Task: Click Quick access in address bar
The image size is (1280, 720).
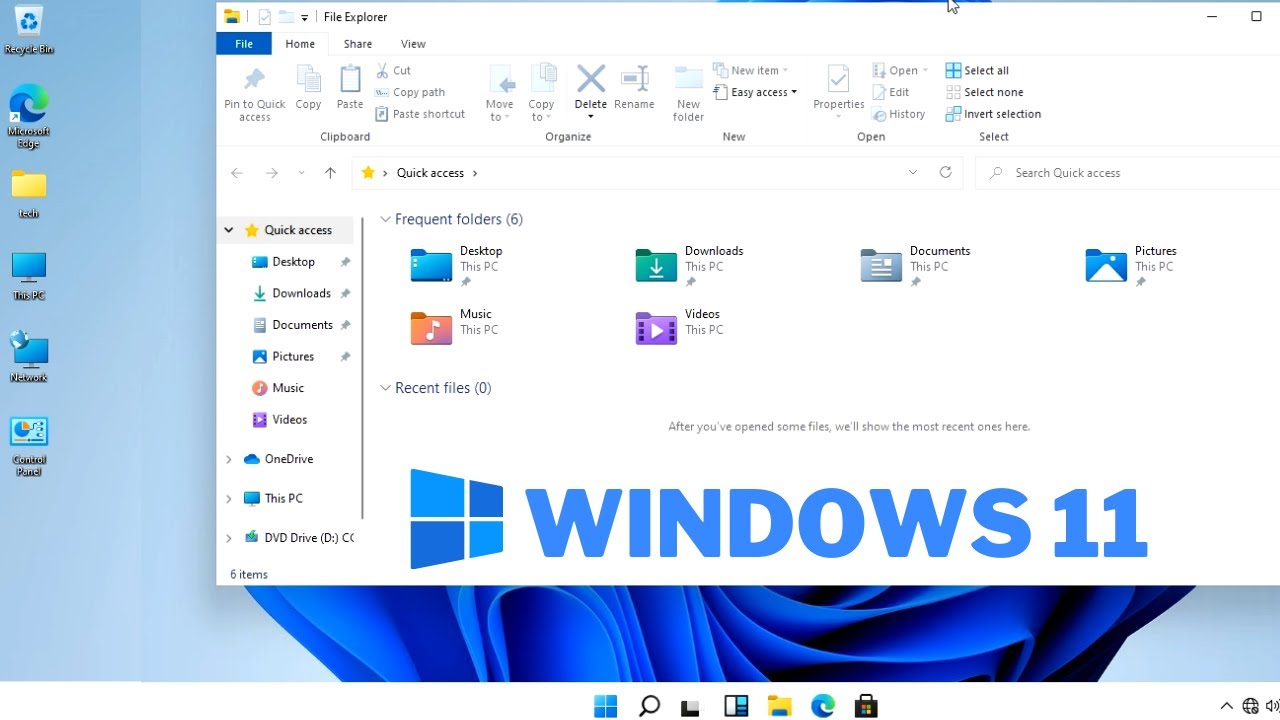Action: [x=430, y=173]
